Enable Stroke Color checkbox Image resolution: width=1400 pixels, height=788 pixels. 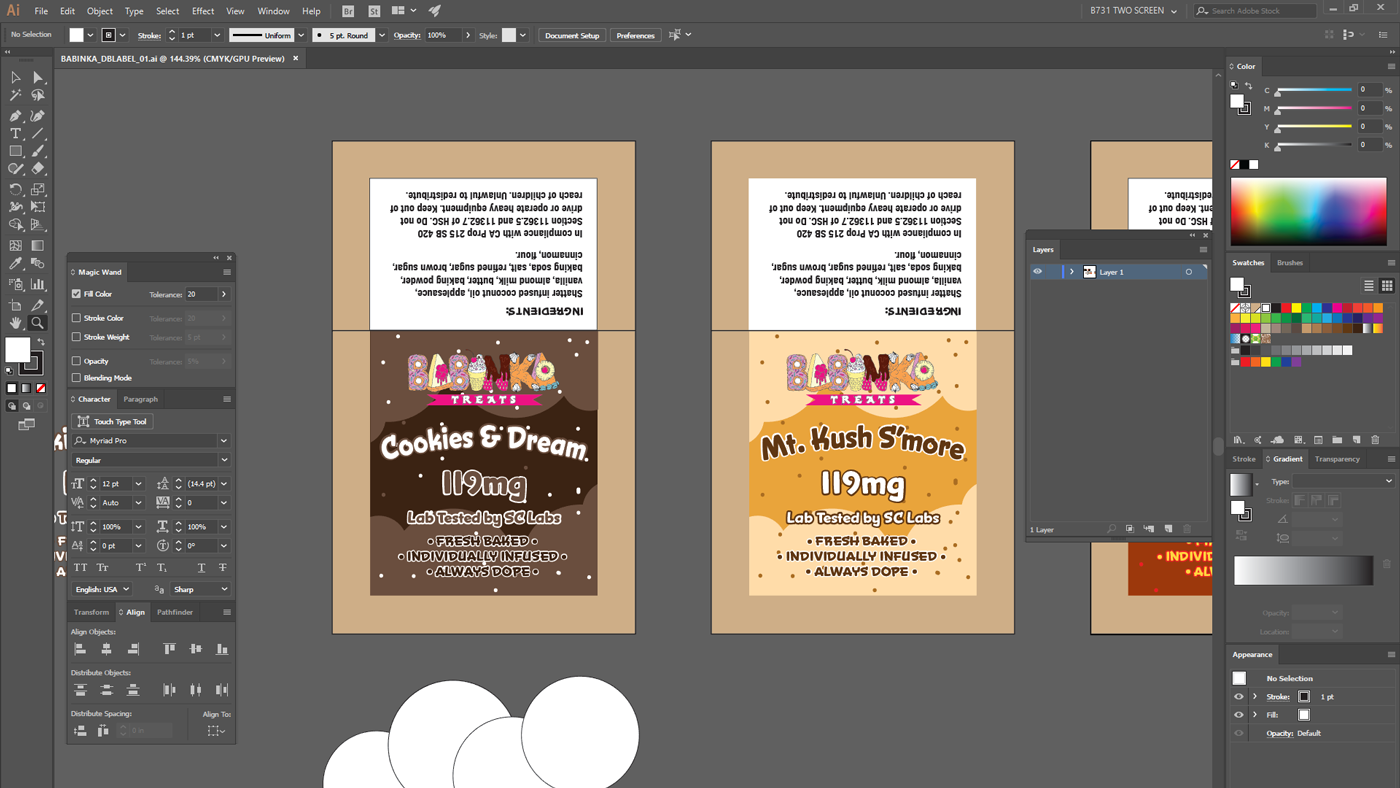76,318
